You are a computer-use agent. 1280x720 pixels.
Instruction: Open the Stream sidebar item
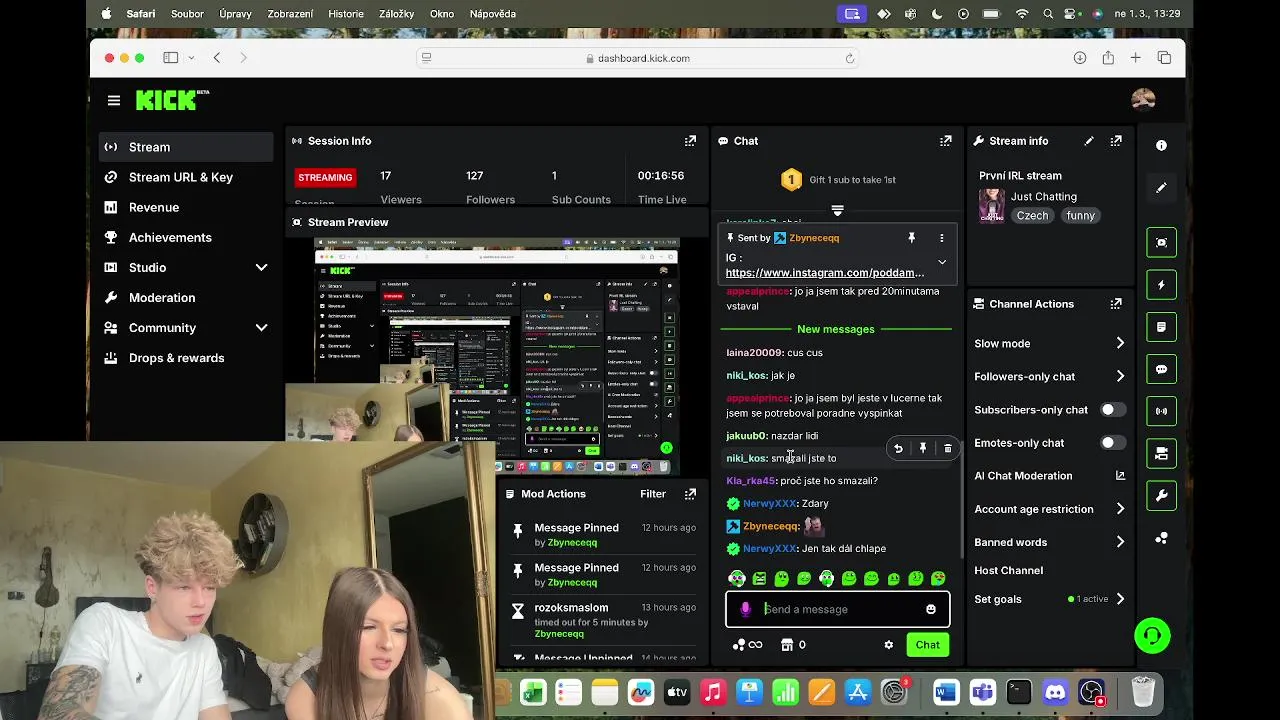tap(186, 147)
